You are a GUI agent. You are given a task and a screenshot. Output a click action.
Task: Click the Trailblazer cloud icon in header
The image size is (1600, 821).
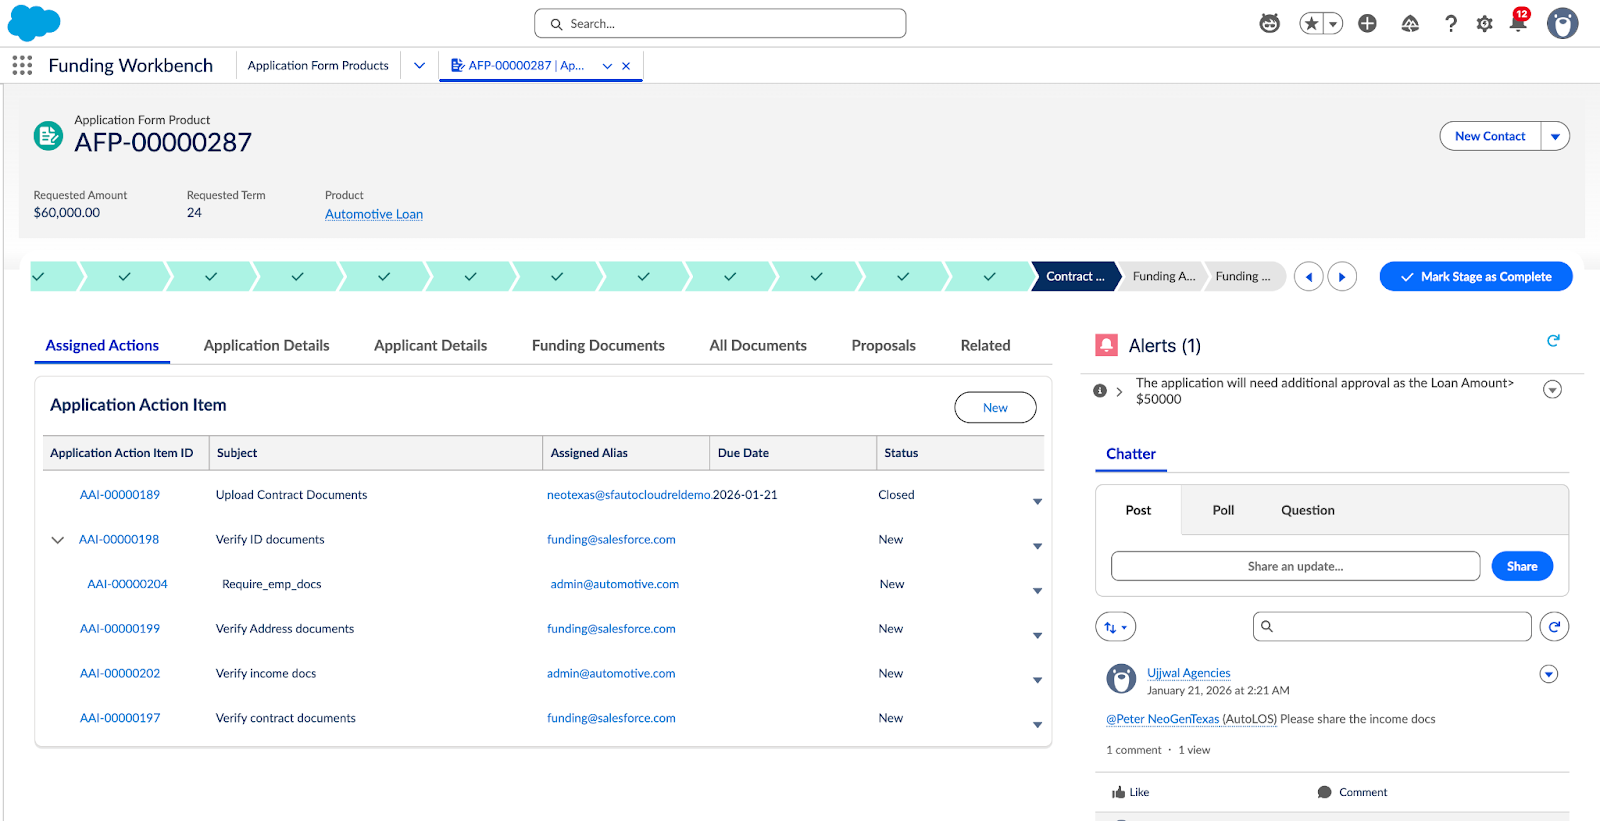[1410, 23]
